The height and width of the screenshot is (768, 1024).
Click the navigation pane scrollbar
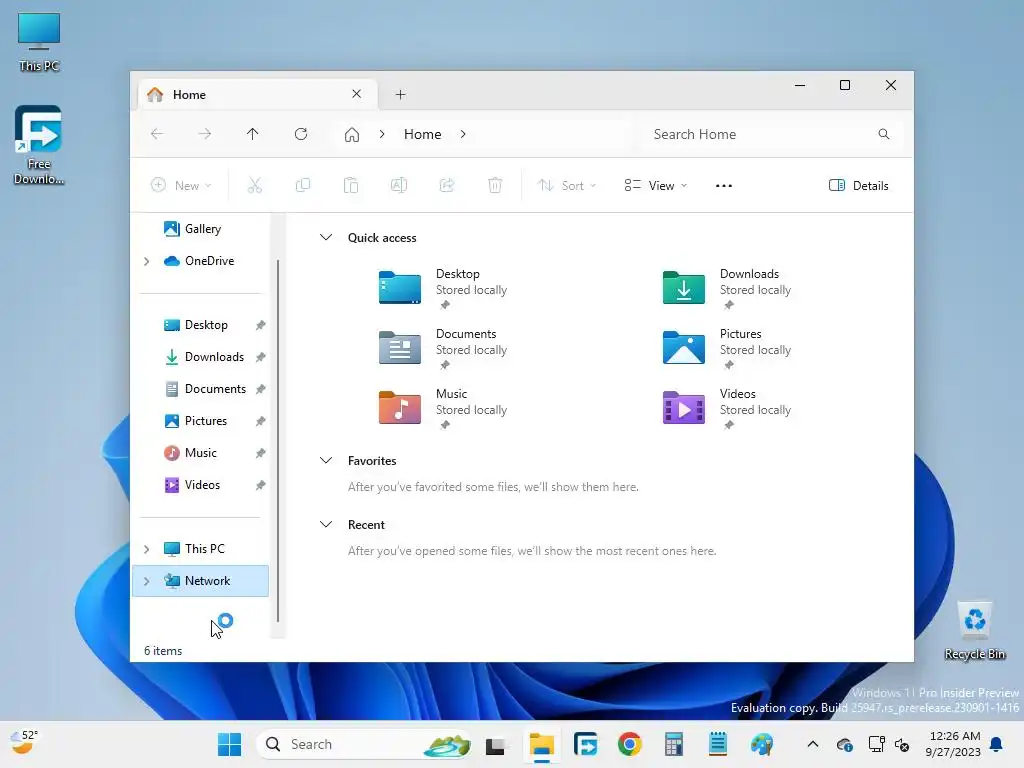(x=278, y=441)
